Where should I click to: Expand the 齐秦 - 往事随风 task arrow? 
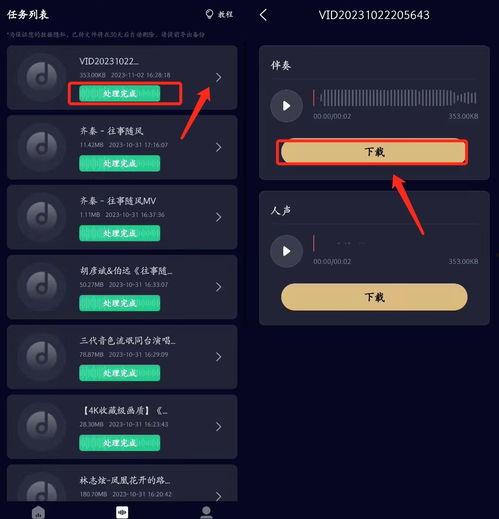(x=219, y=147)
